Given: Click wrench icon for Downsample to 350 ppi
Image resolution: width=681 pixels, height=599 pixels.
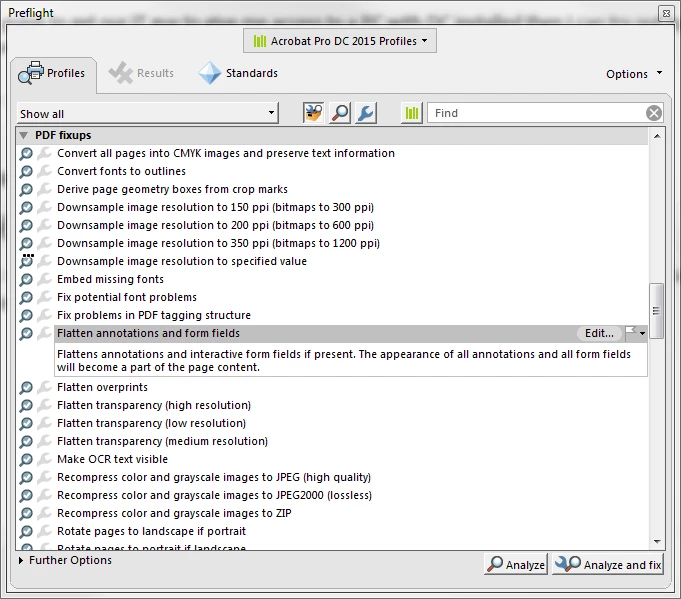Looking at the screenshot, I should [44, 243].
